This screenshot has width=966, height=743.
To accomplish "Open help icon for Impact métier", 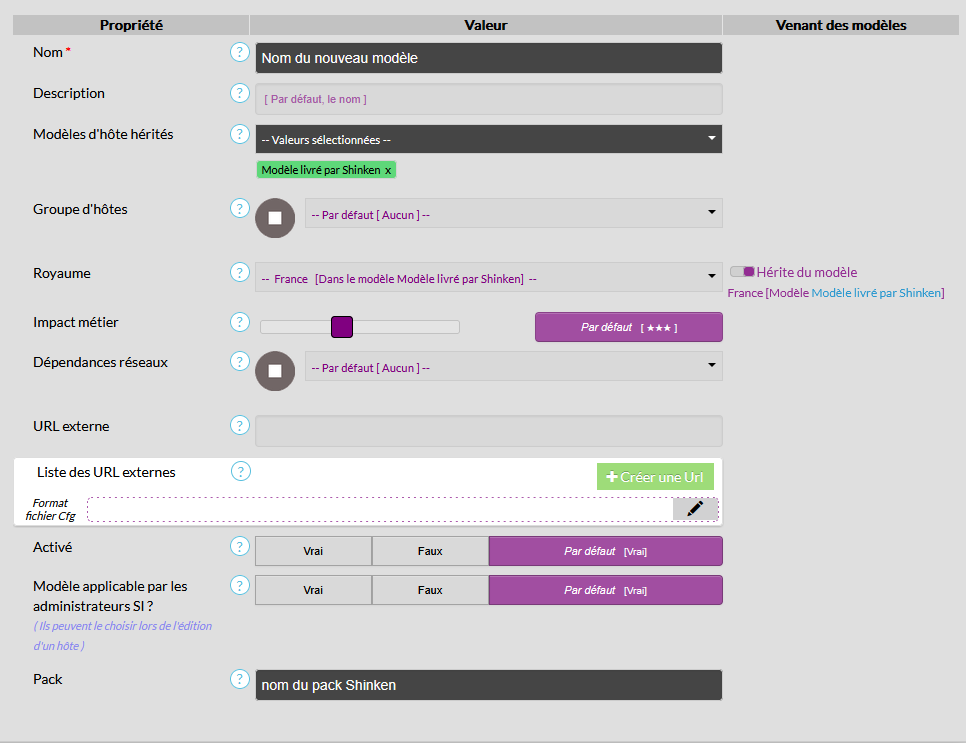I will pyautogui.click(x=239, y=322).
